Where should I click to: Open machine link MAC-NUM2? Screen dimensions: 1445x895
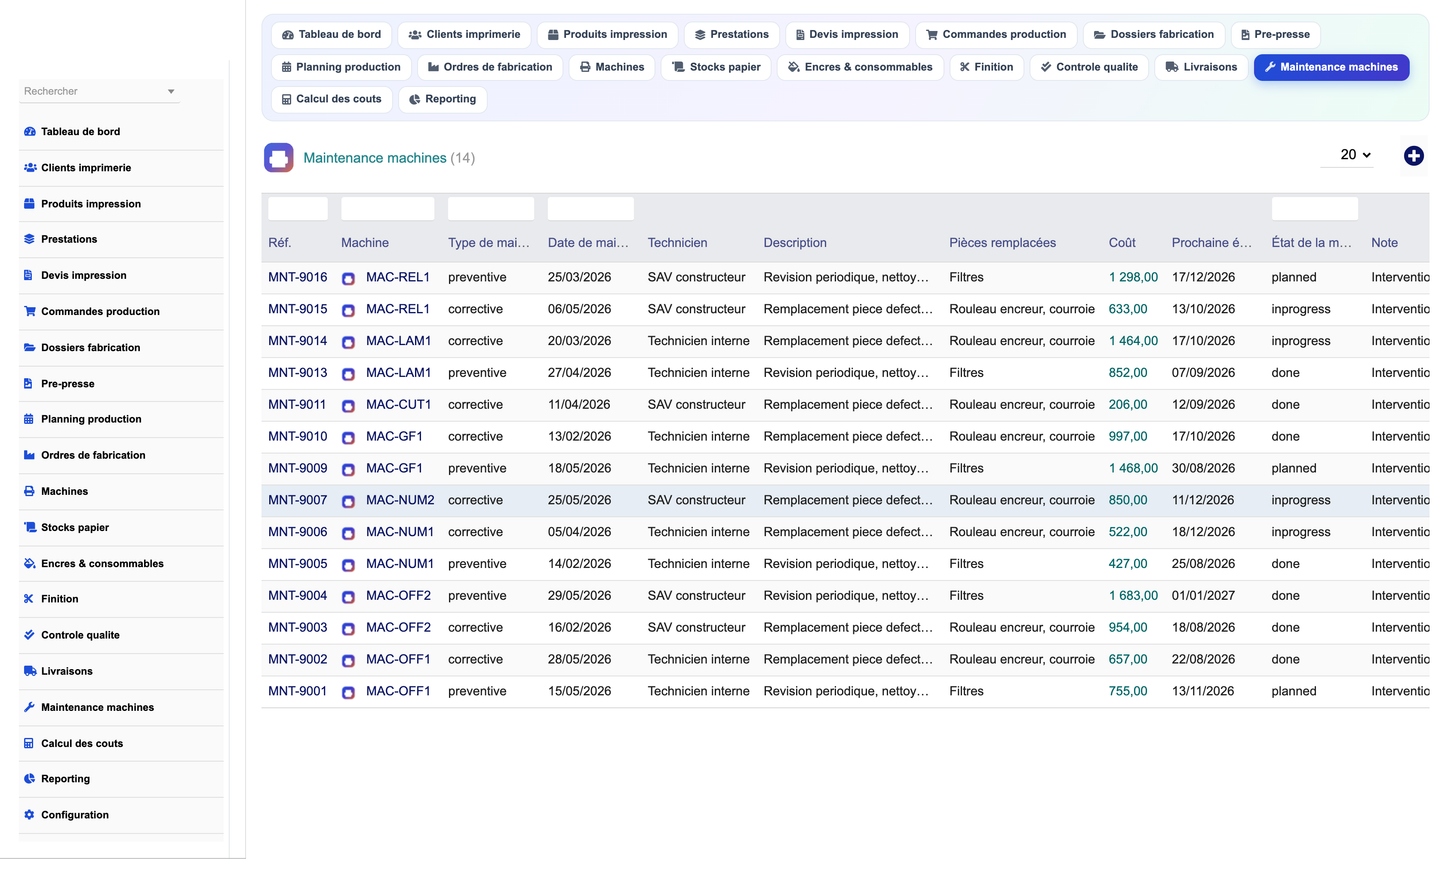click(x=400, y=500)
